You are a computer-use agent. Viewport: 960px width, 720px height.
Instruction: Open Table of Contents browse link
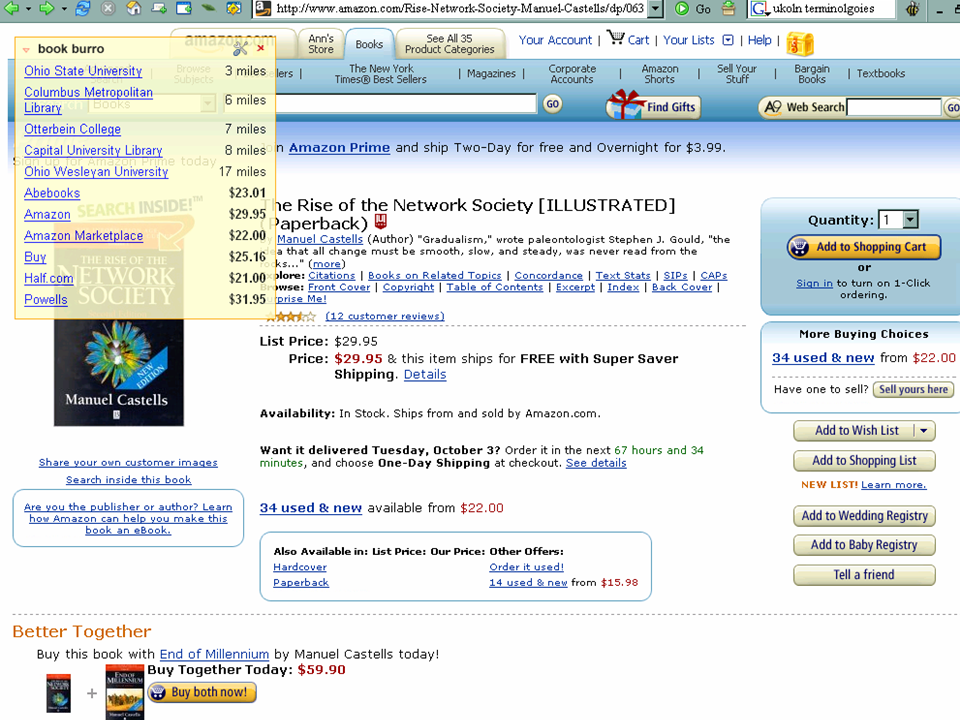pyautogui.click(x=494, y=287)
